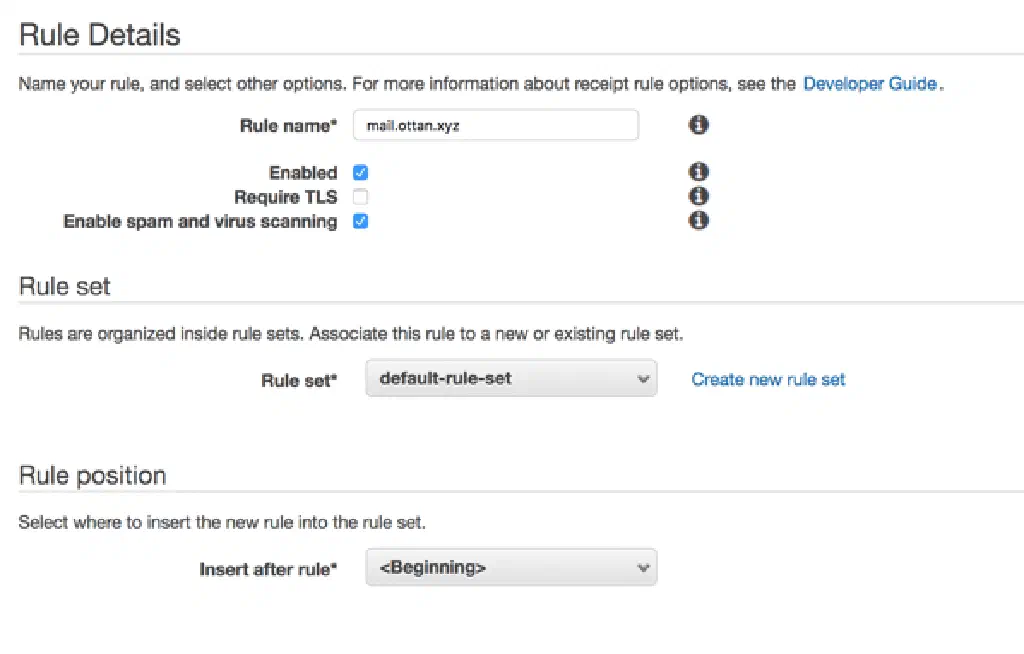Toggle Enable spam and virus scanning checkbox
Image resolution: width=1024 pixels, height=654 pixels.
(x=361, y=221)
